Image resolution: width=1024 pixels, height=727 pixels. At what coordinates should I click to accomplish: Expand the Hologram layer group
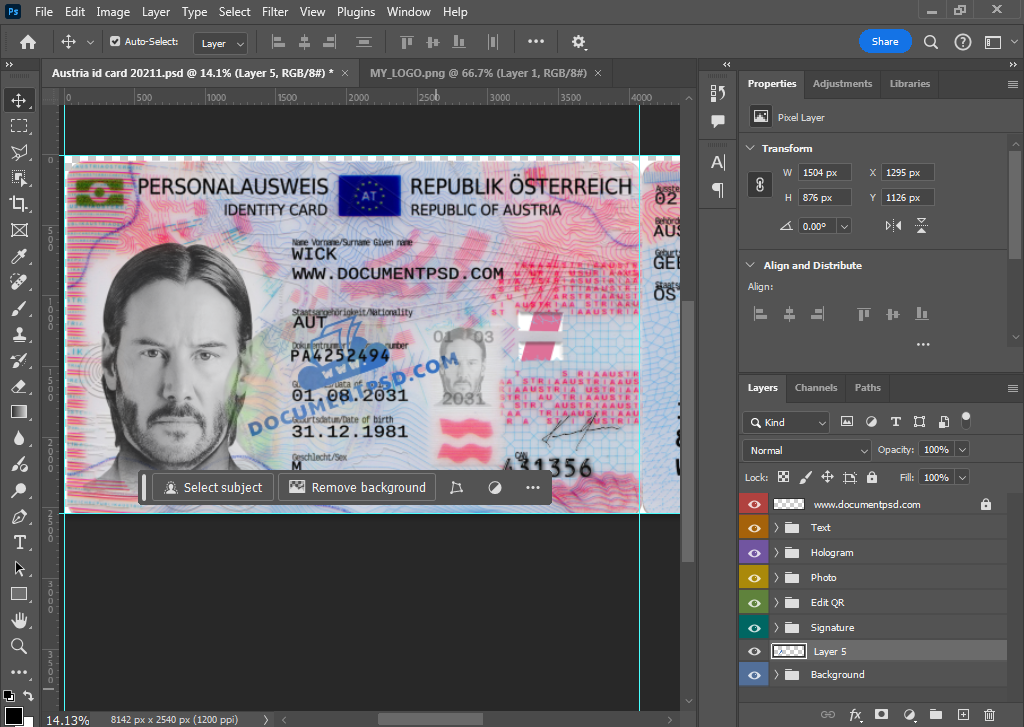click(776, 553)
